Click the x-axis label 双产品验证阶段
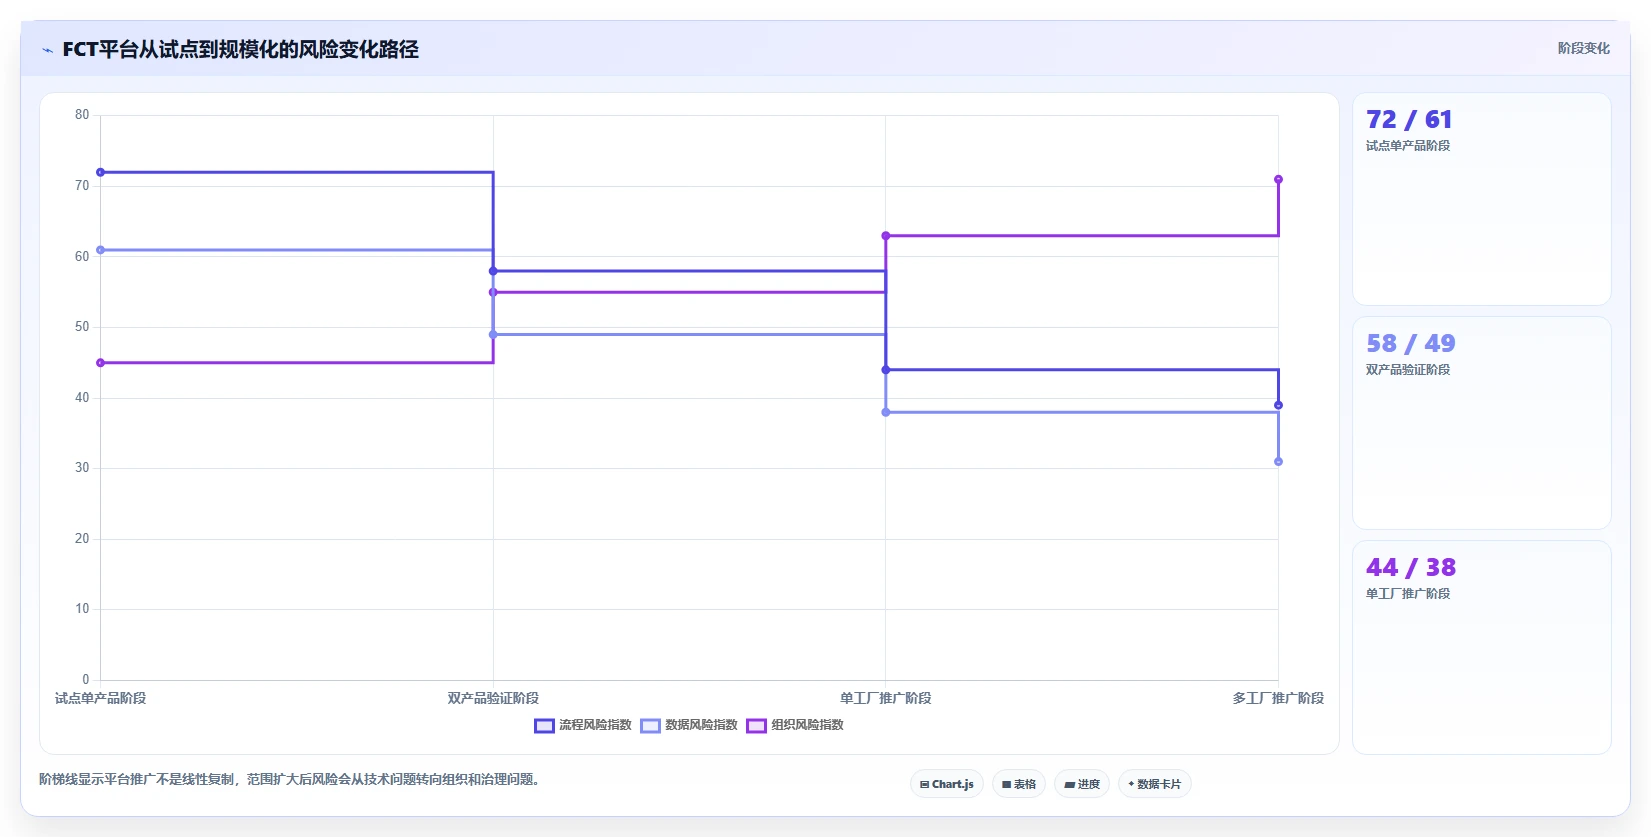 (x=493, y=698)
